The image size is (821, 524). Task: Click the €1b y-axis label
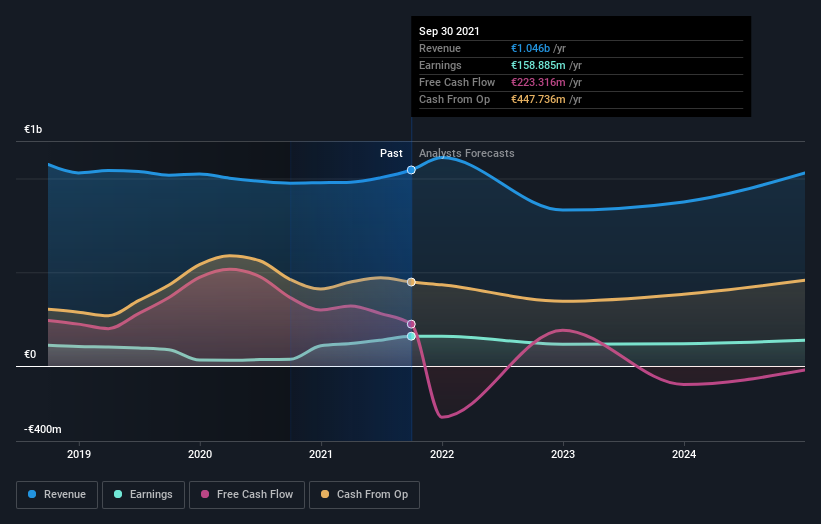pyautogui.click(x=33, y=129)
